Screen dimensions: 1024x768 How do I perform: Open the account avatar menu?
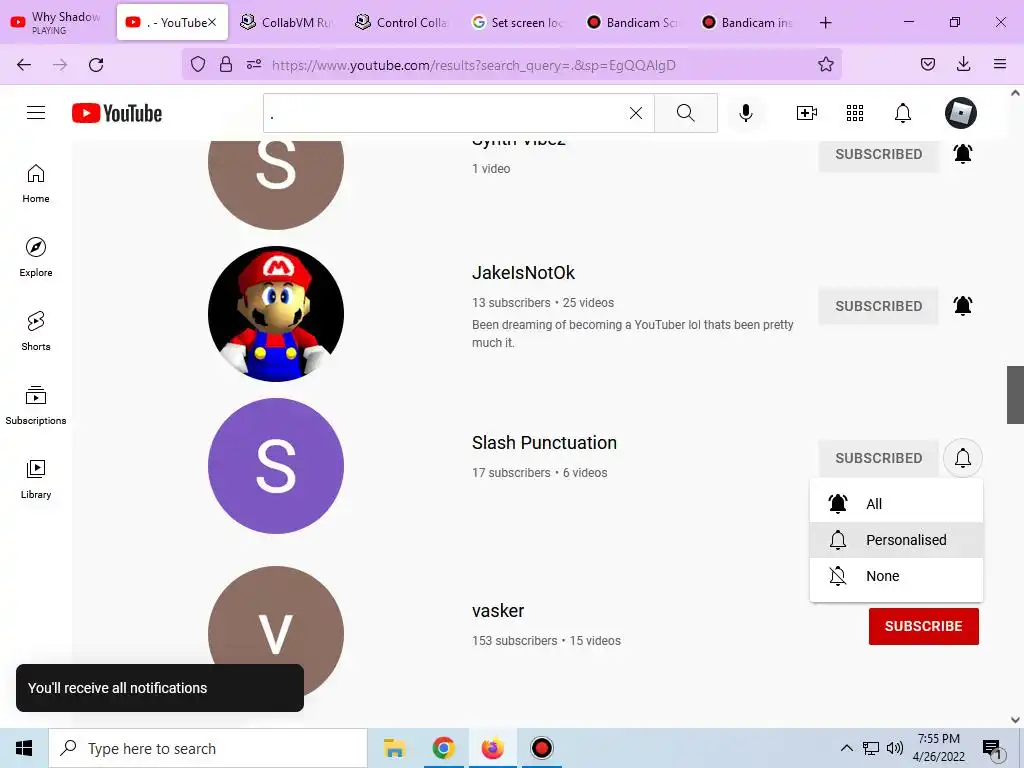click(x=961, y=113)
